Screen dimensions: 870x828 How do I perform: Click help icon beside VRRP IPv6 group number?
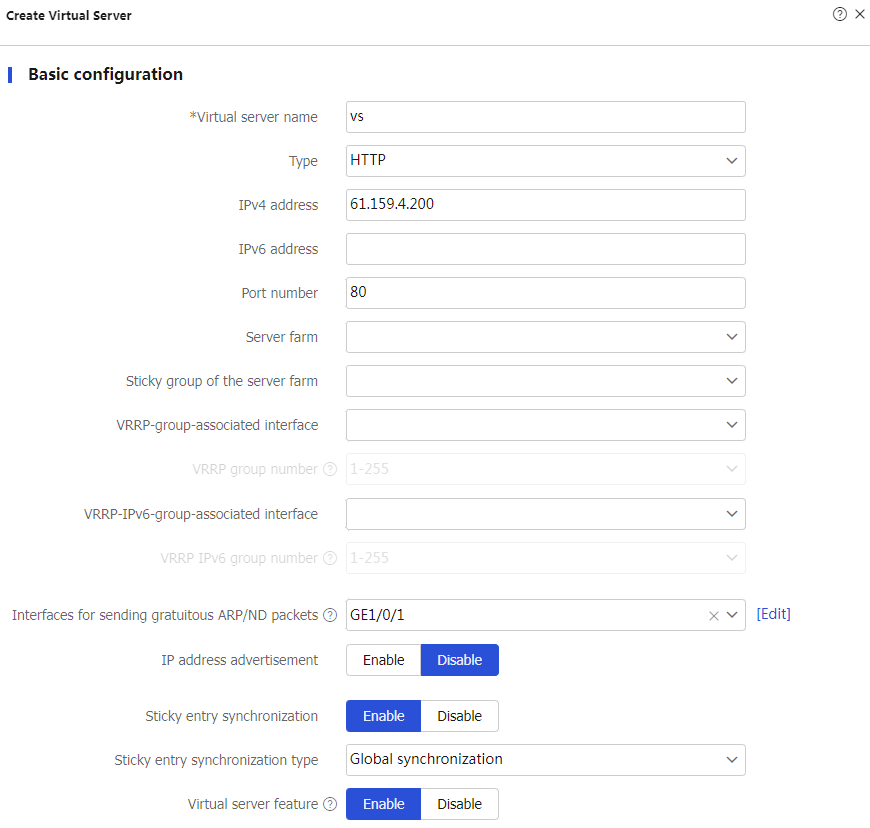(x=329, y=559)
